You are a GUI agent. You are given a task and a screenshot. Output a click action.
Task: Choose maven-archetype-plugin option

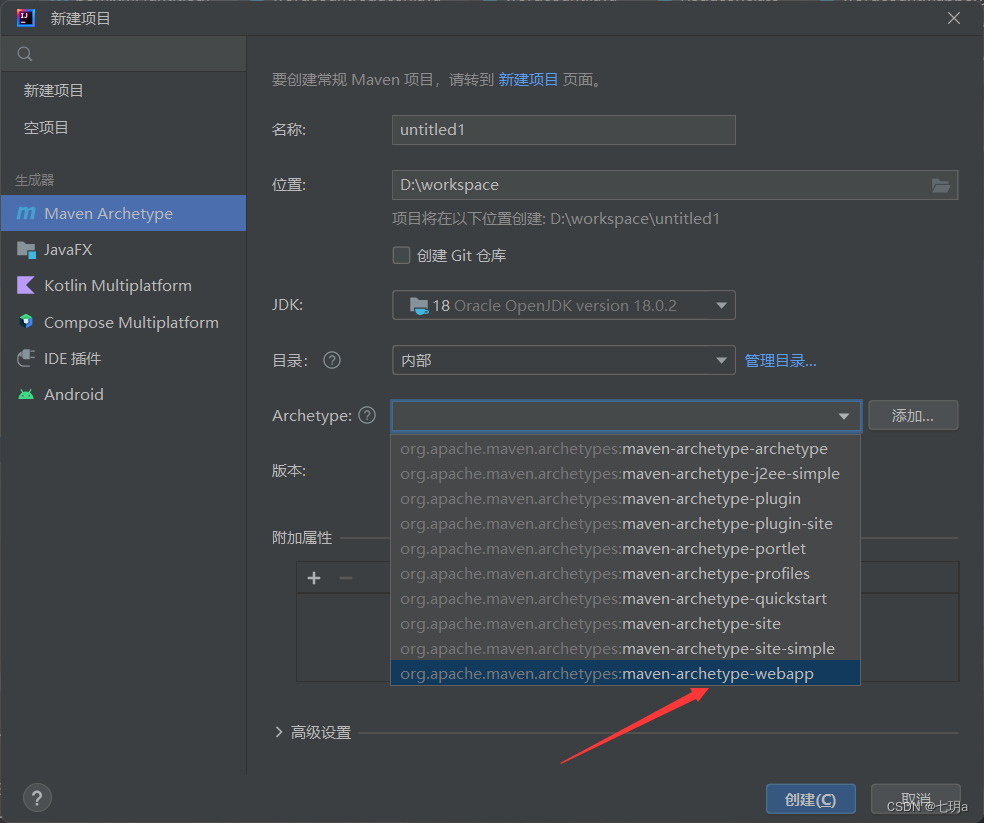(625, 499)
